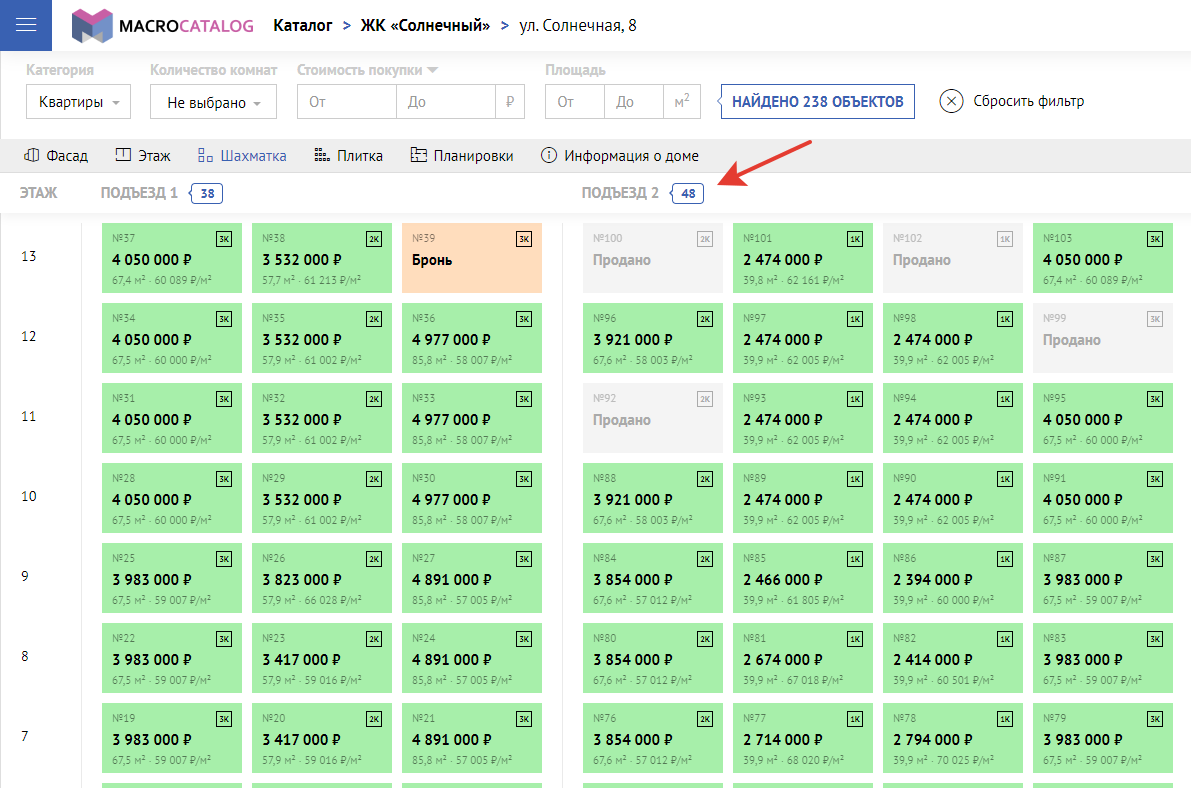Open apartment №77 card

[x=803, y=738]
